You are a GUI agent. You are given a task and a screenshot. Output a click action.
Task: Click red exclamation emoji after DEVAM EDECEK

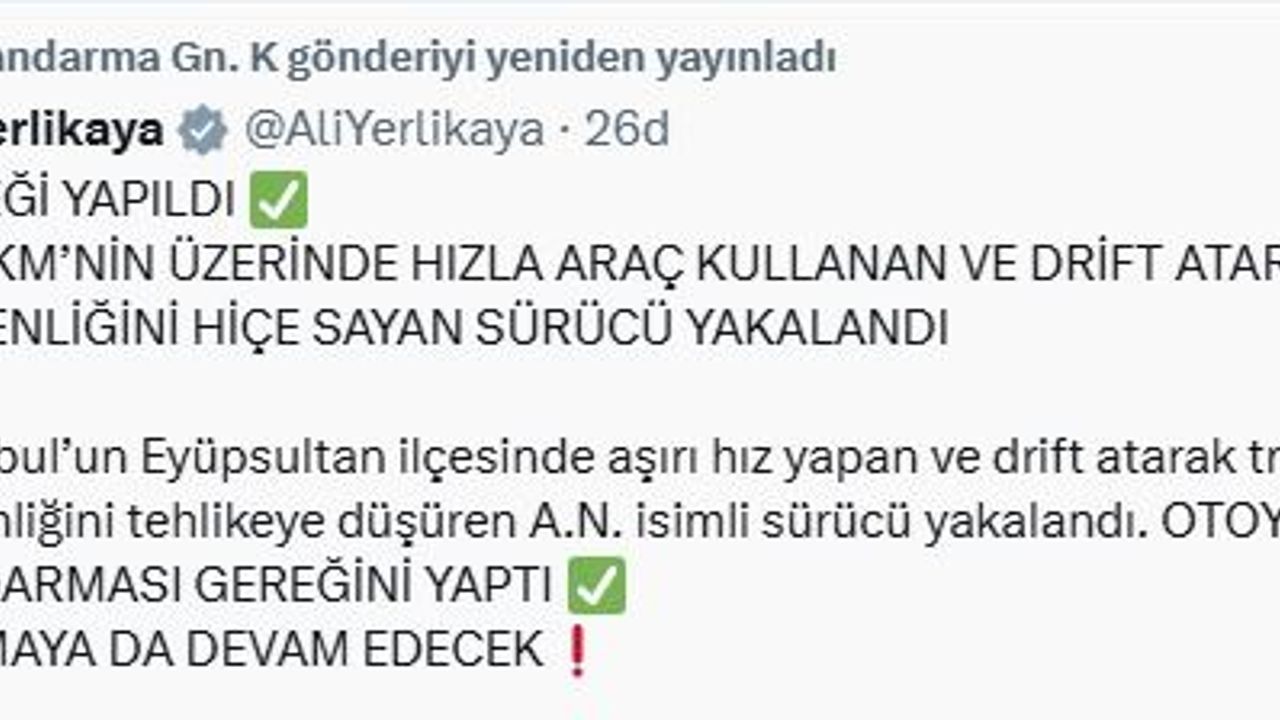[x=575, y=650]
